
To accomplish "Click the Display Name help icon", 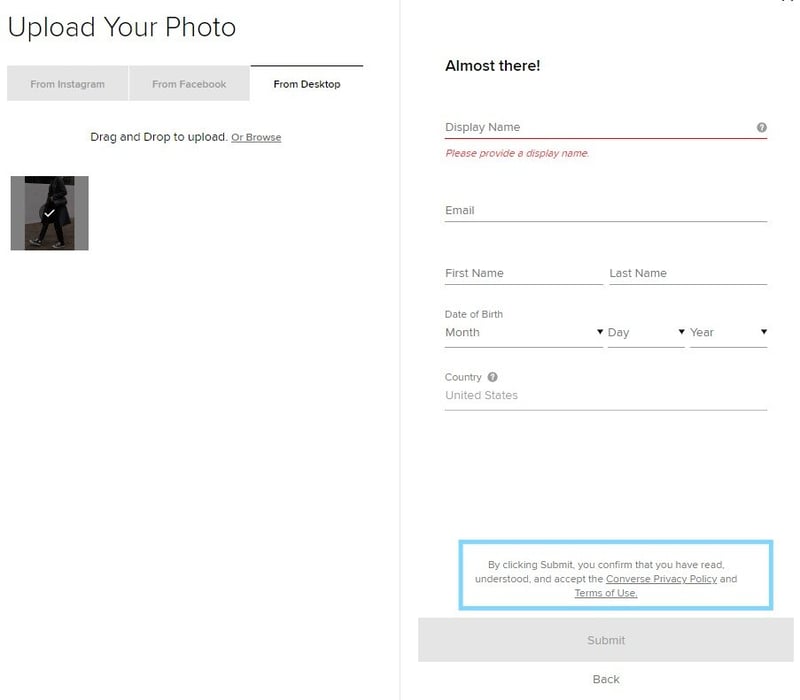I will [762, 126].
